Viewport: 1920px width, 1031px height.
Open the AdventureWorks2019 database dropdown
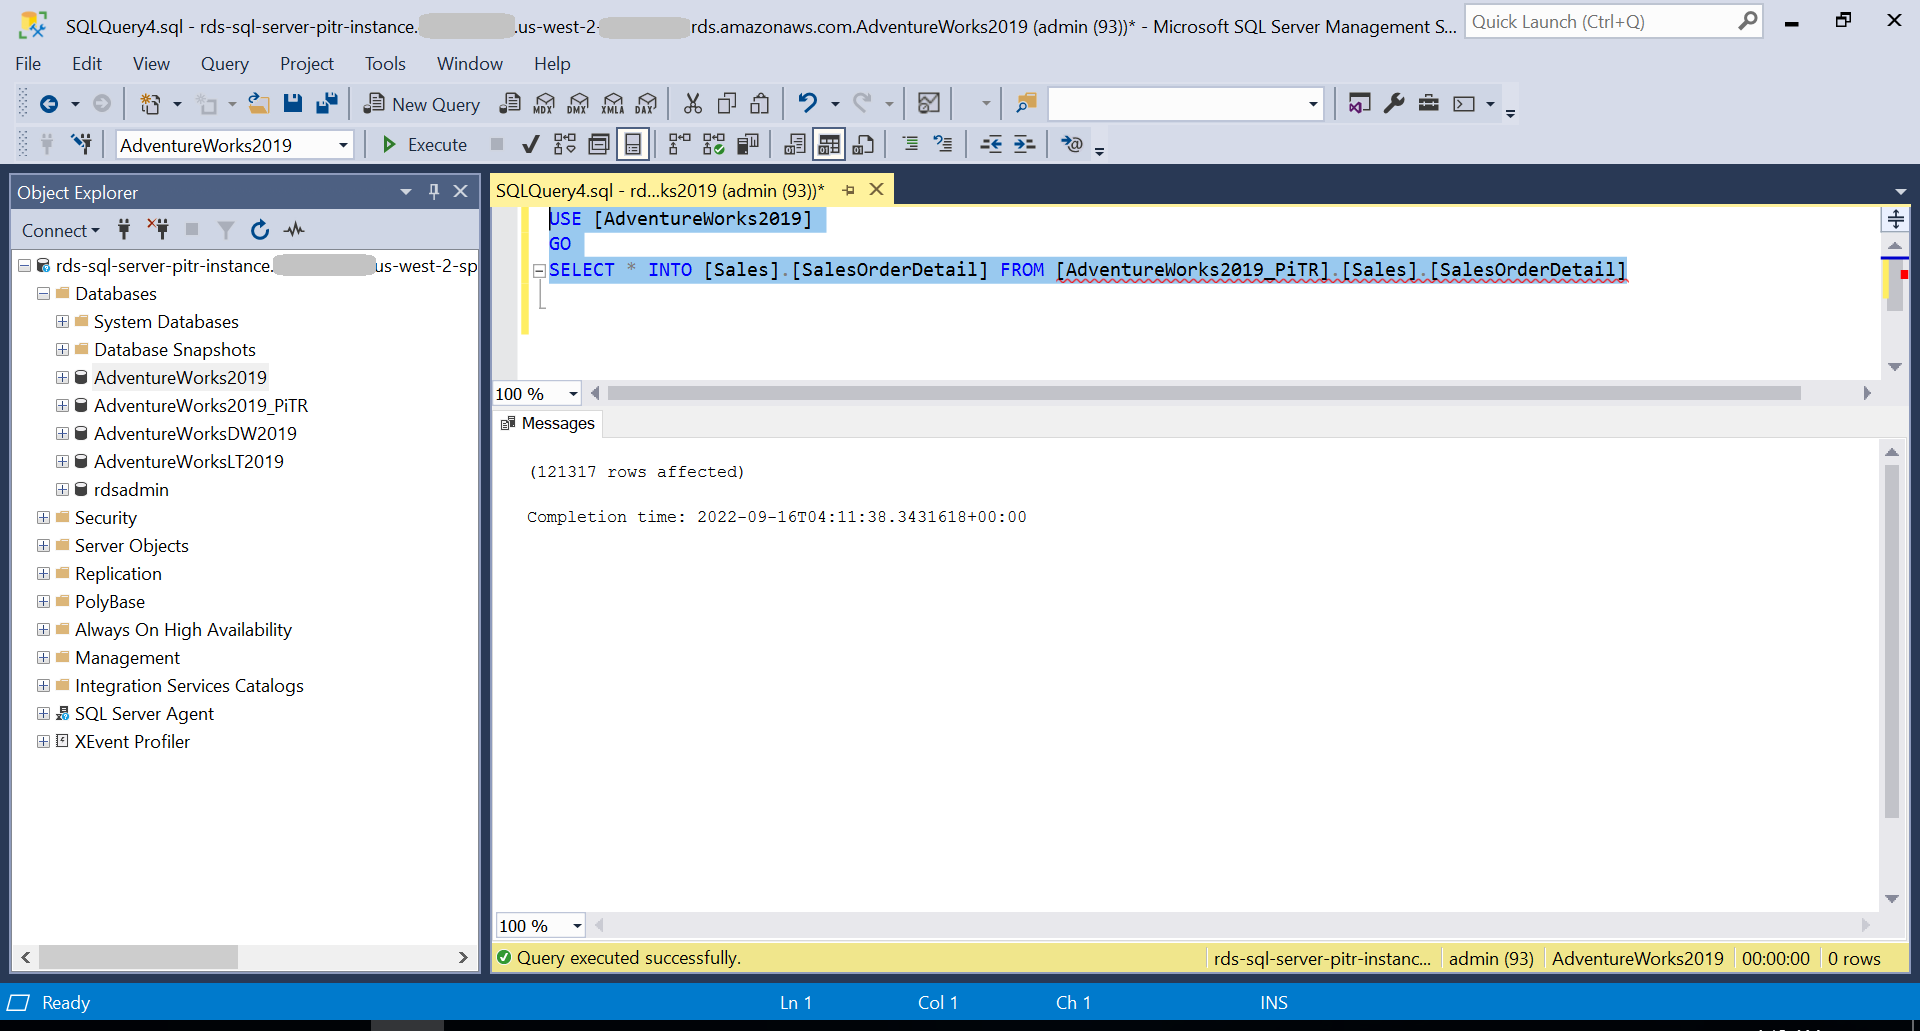point(343,145)
